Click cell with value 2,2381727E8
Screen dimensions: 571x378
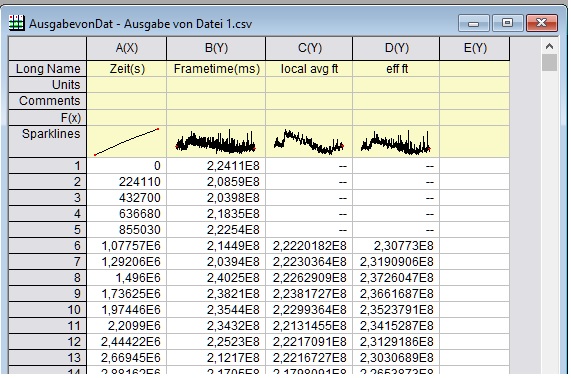pos(309,294)
